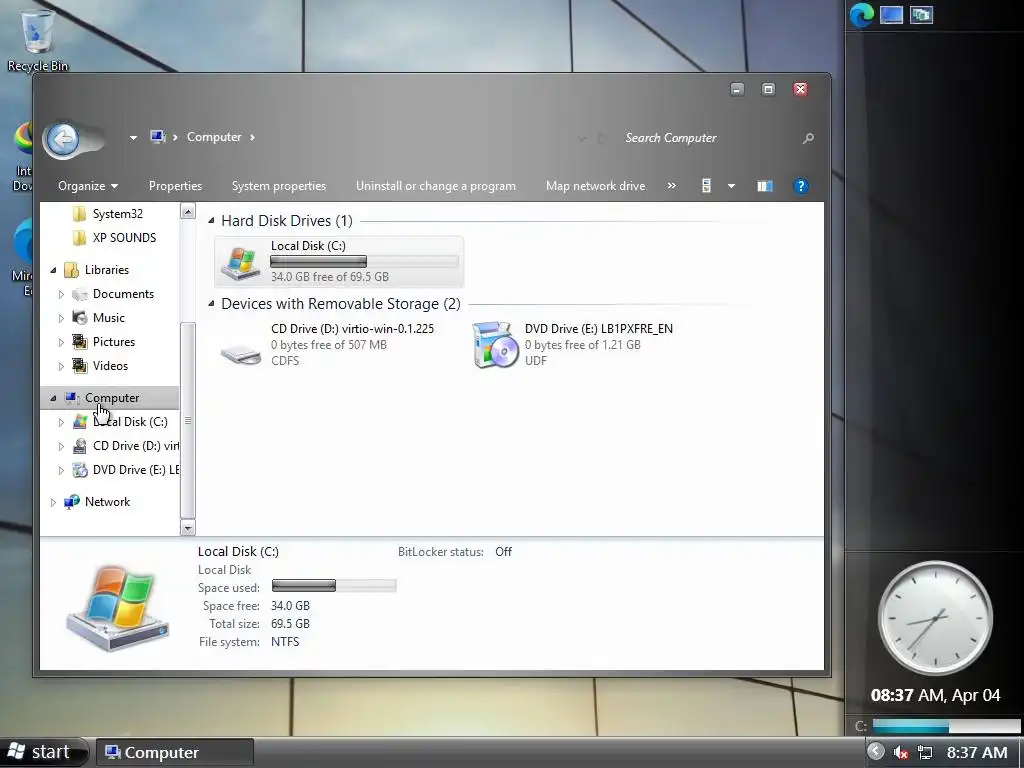
Task: Click DVD Drive (E:) tree icon
Action: point(80,470)
